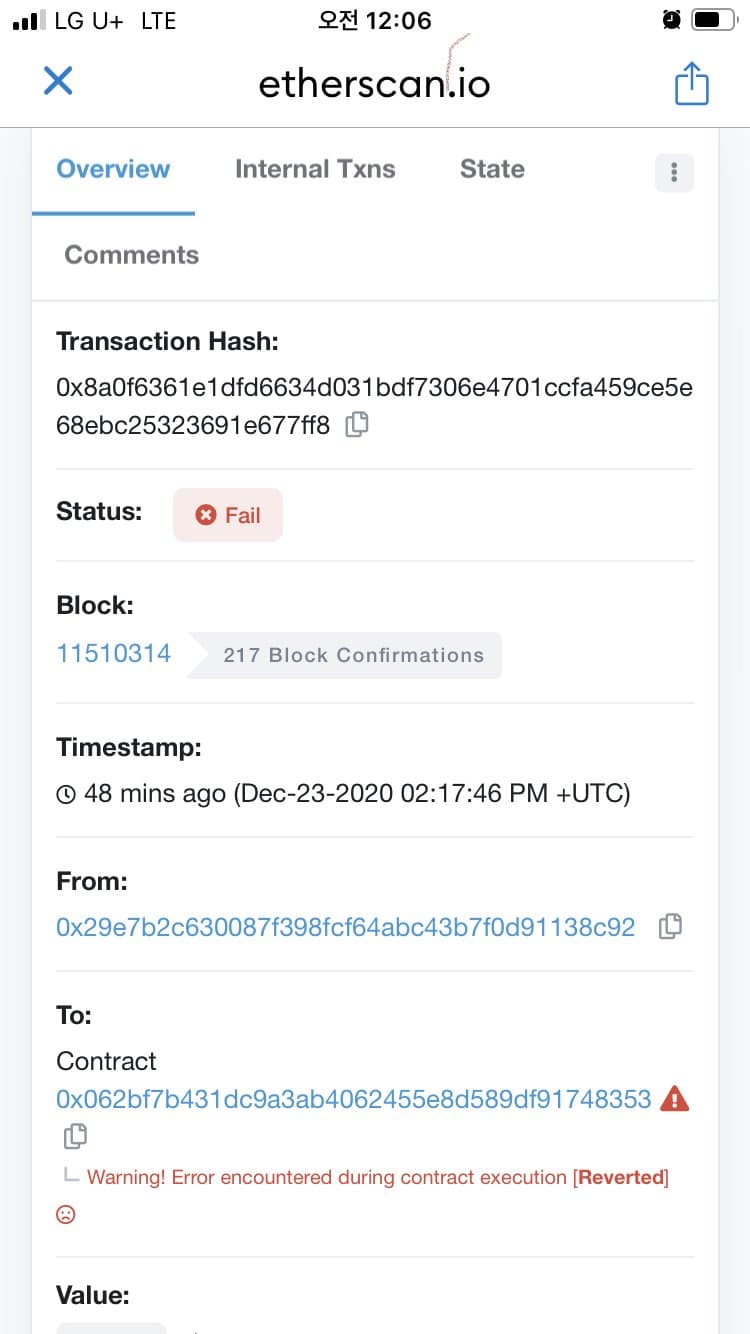Open the Comments tab

131,255
